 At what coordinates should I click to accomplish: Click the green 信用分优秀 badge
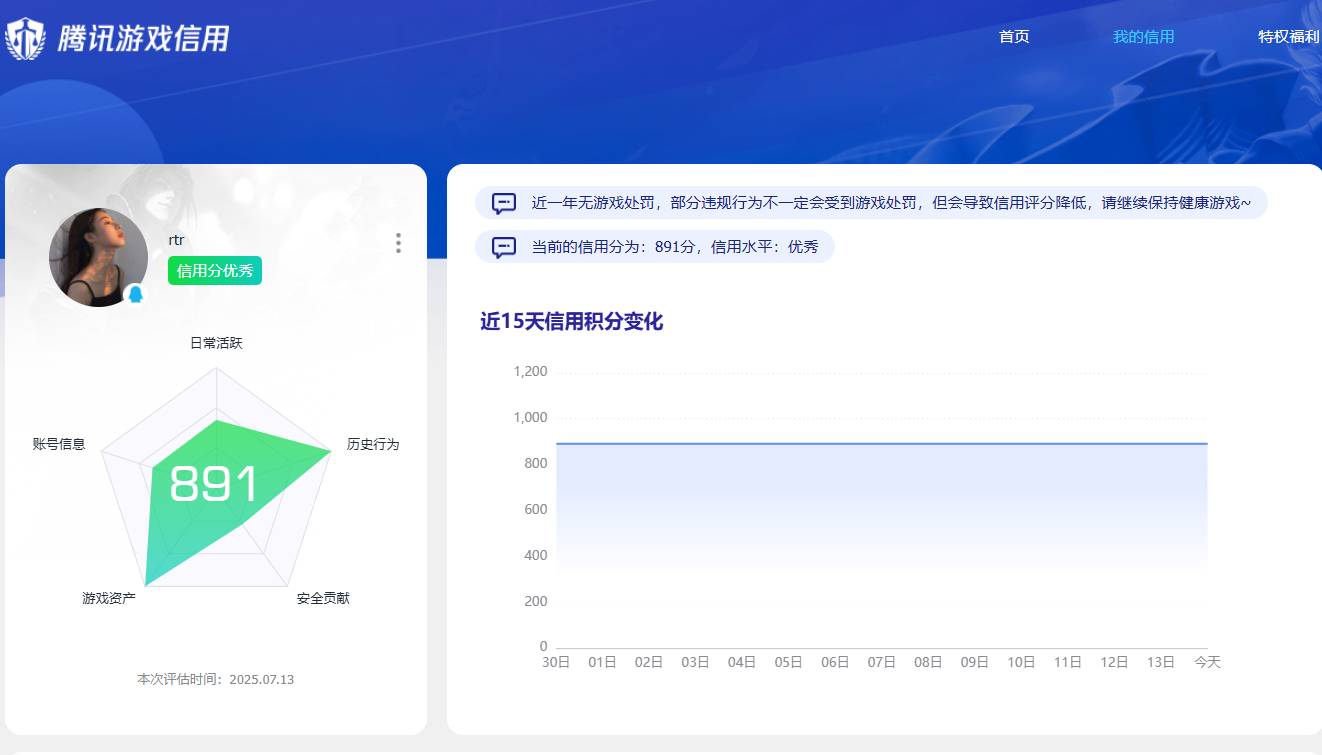click(x=214, y=271)
